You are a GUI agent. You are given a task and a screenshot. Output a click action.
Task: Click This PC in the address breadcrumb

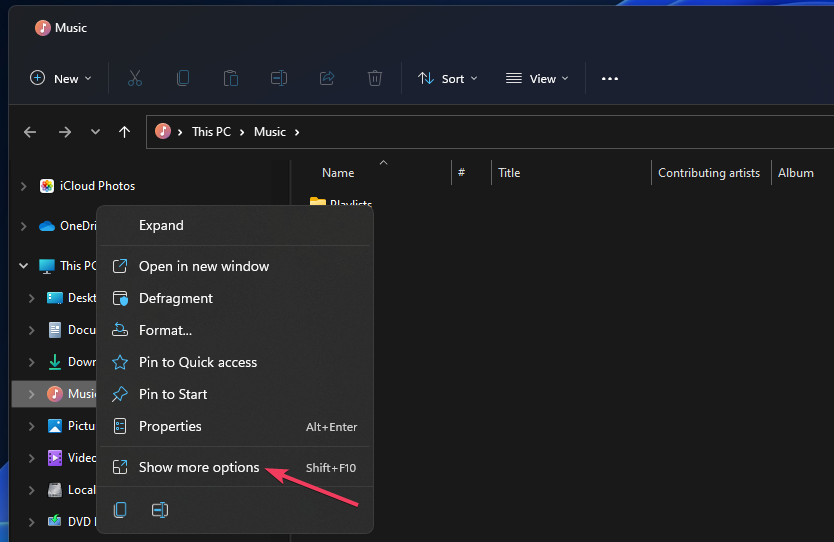click(x=211, y=131)
